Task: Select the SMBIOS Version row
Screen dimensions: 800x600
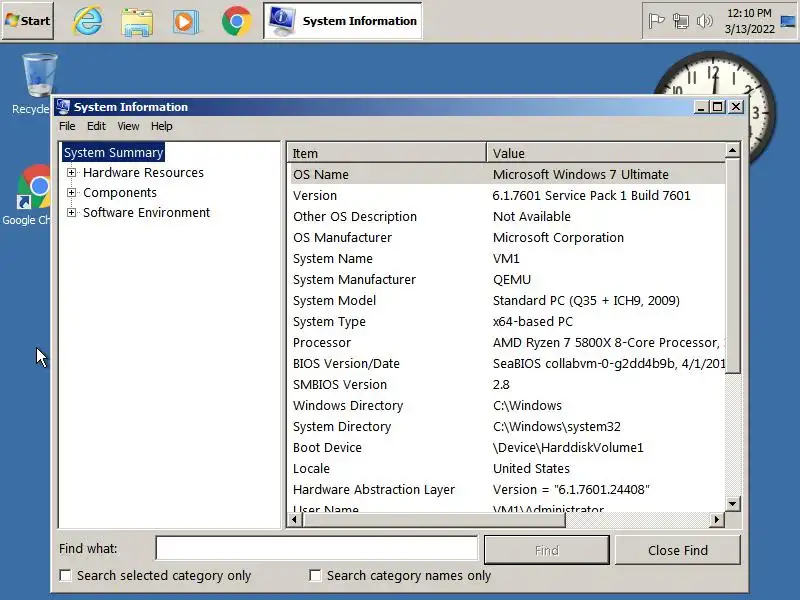Action: tap(506, 384)
